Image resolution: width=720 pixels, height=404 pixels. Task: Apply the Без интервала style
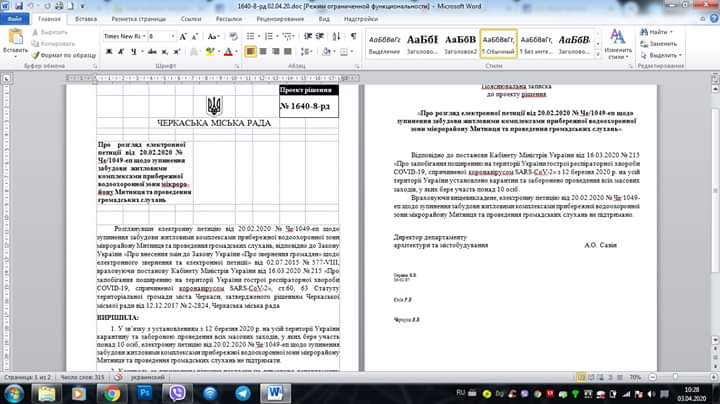(536, 44)
